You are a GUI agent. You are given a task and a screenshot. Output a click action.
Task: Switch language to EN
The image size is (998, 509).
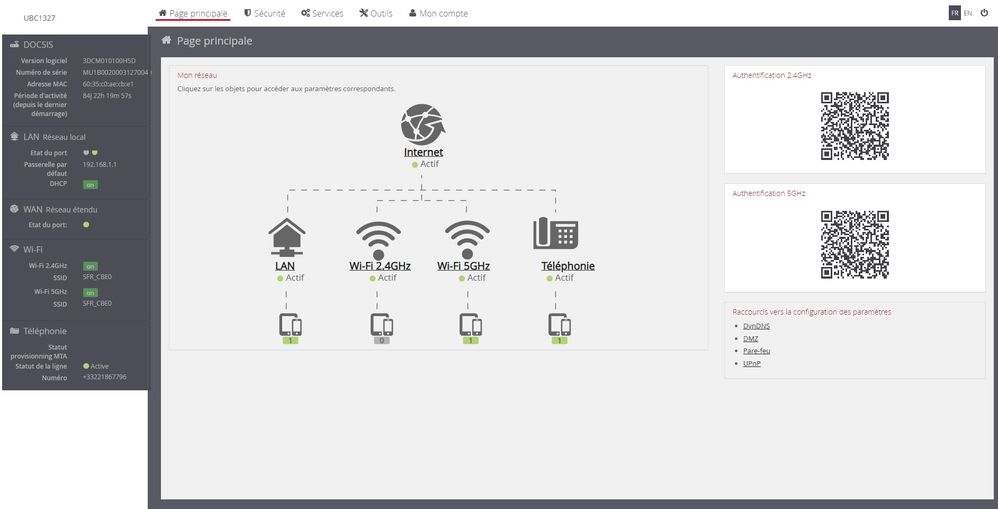tap(968, 13)
